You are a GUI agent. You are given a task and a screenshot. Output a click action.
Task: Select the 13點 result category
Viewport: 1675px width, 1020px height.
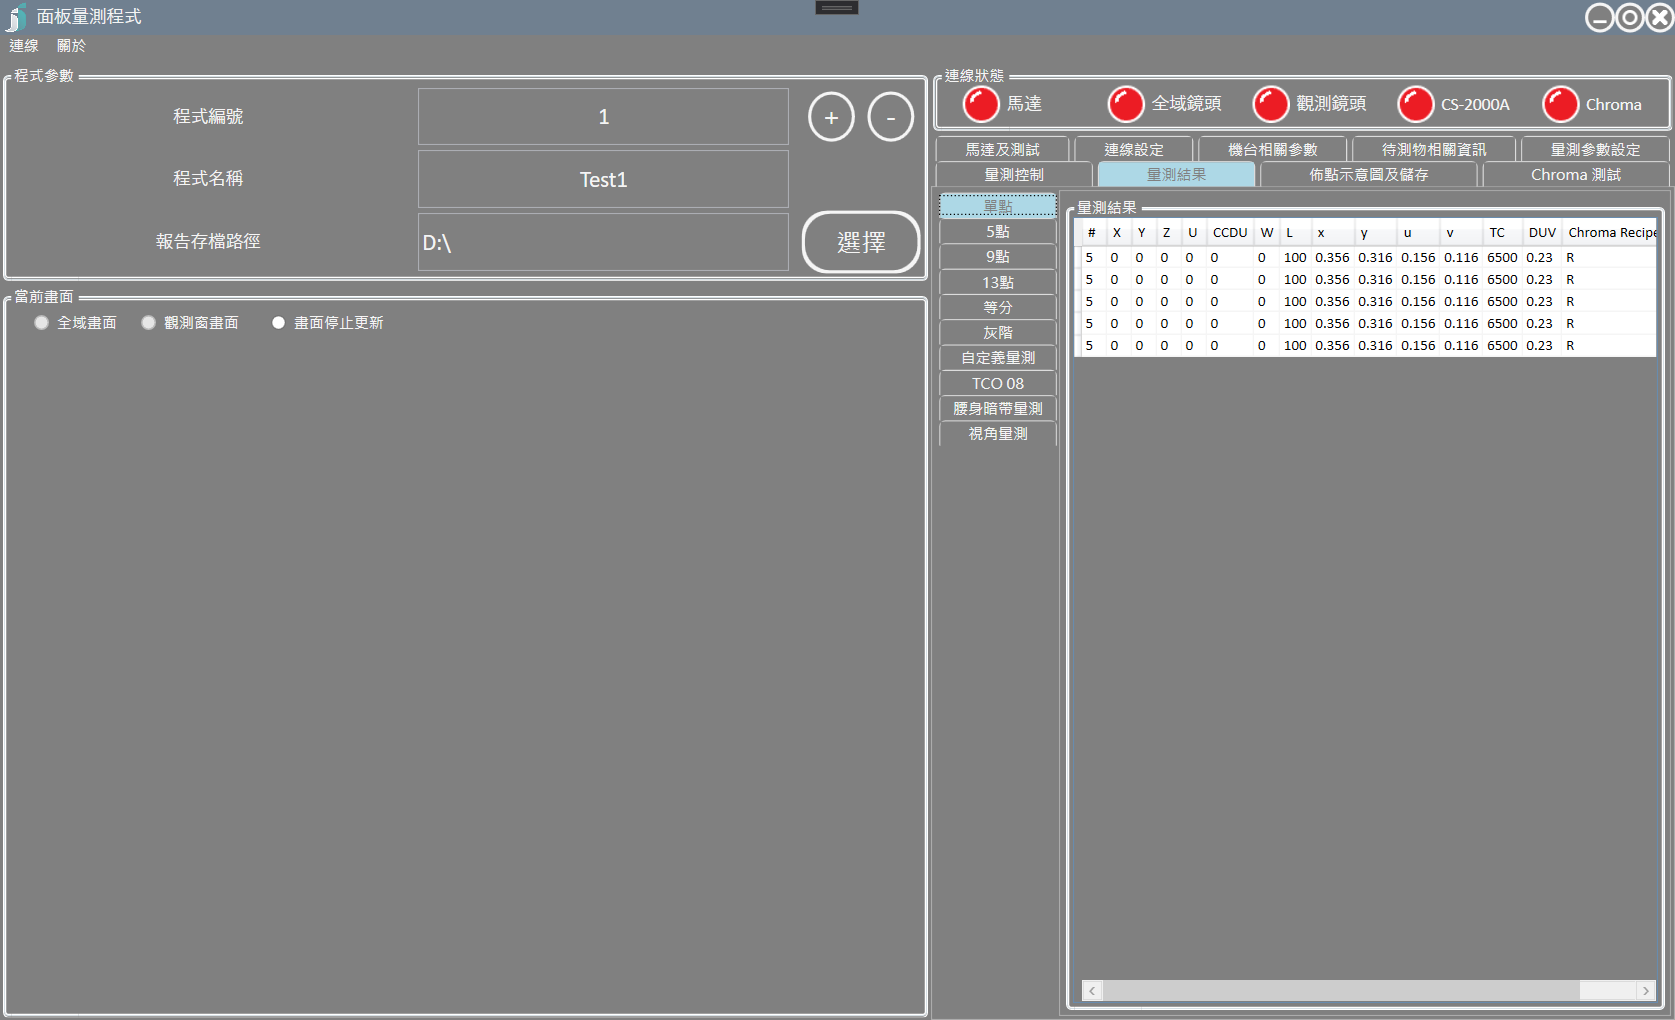[x=998, y=283]
